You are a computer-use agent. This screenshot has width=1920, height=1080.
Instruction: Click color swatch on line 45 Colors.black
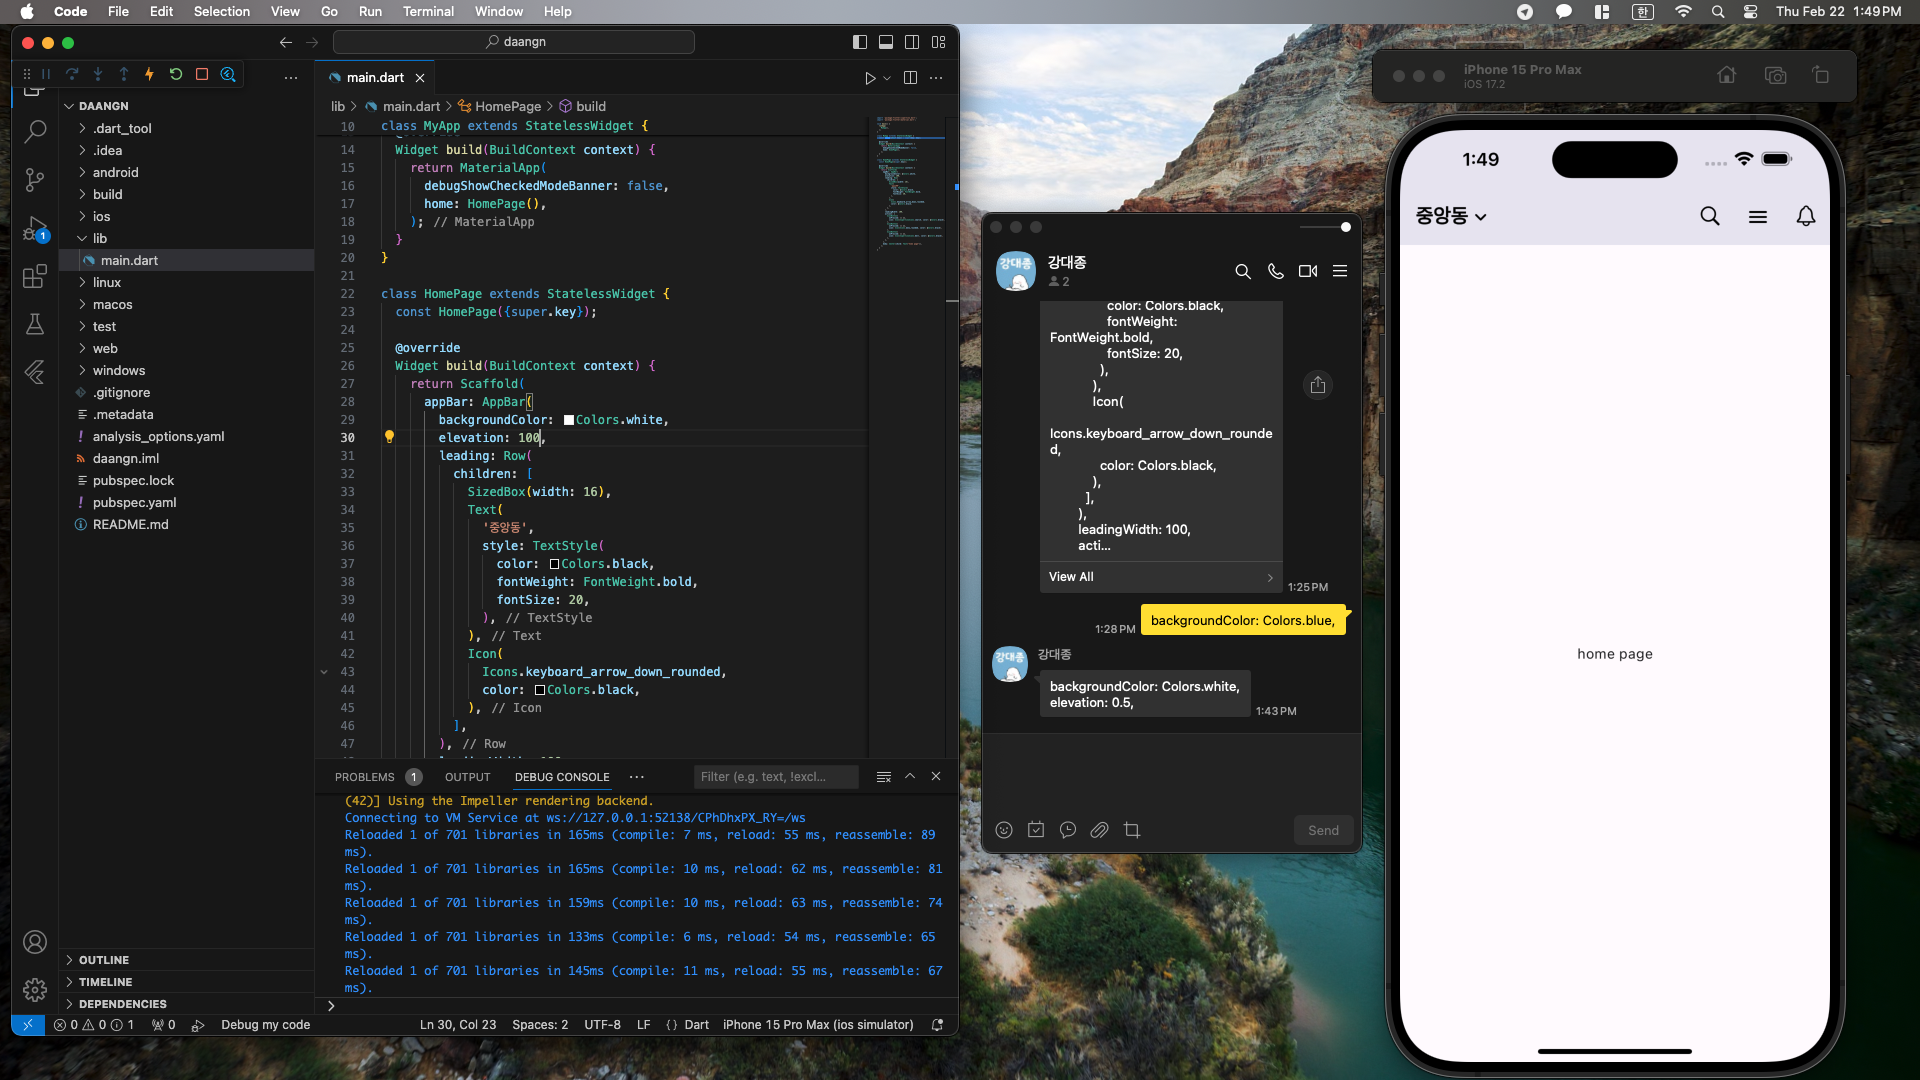(x=540, y=690)
